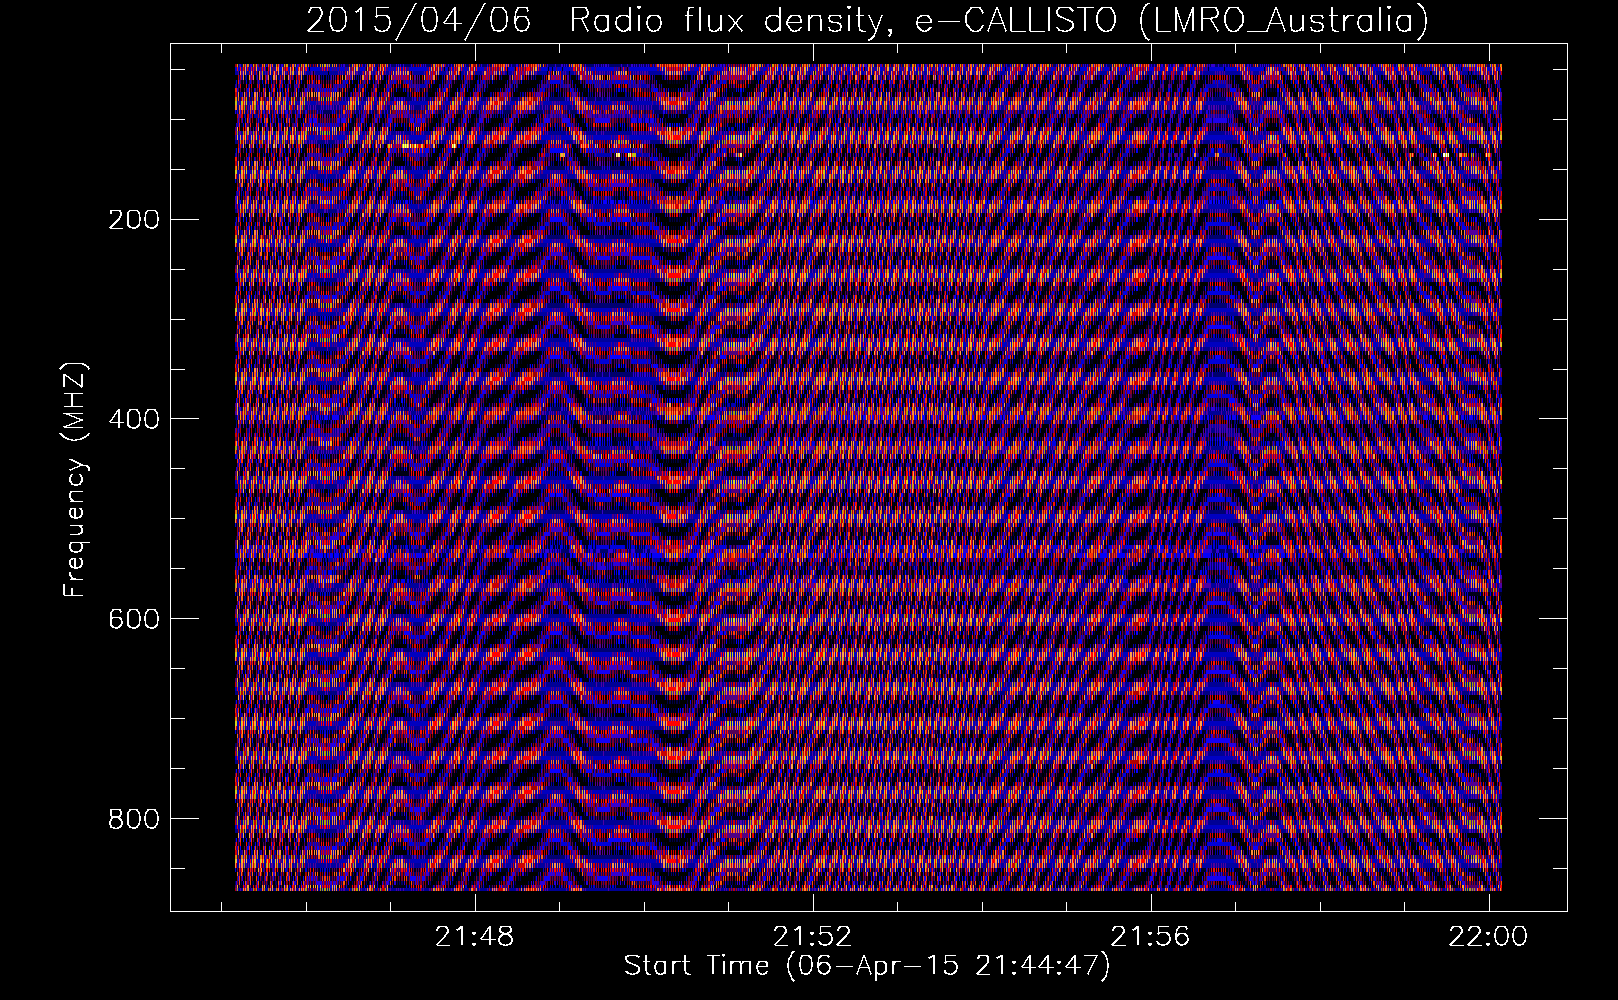Screen dimensions: 1618x1000
Task: Select the "Start Time (06-Apr-15 21:44:47)" x-axis label
Action: click(x=867, y=966)
